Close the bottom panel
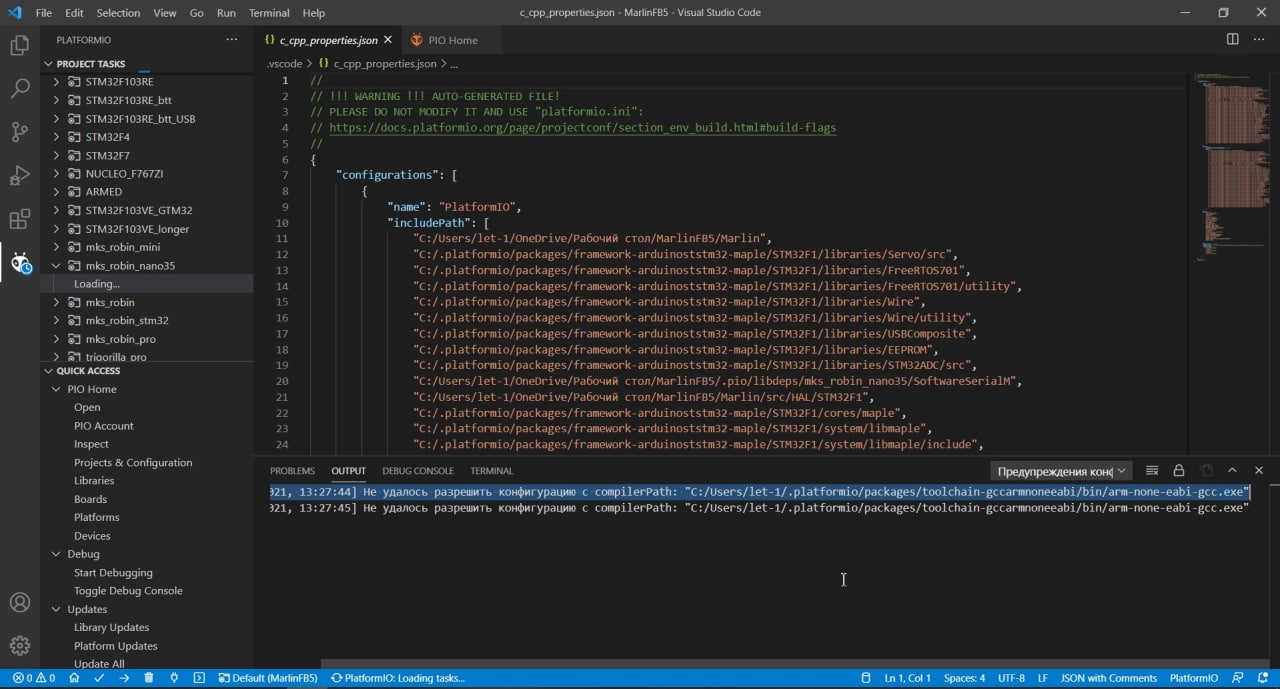The height and width of the screenshot is (689, 1280). [1259, 470]
